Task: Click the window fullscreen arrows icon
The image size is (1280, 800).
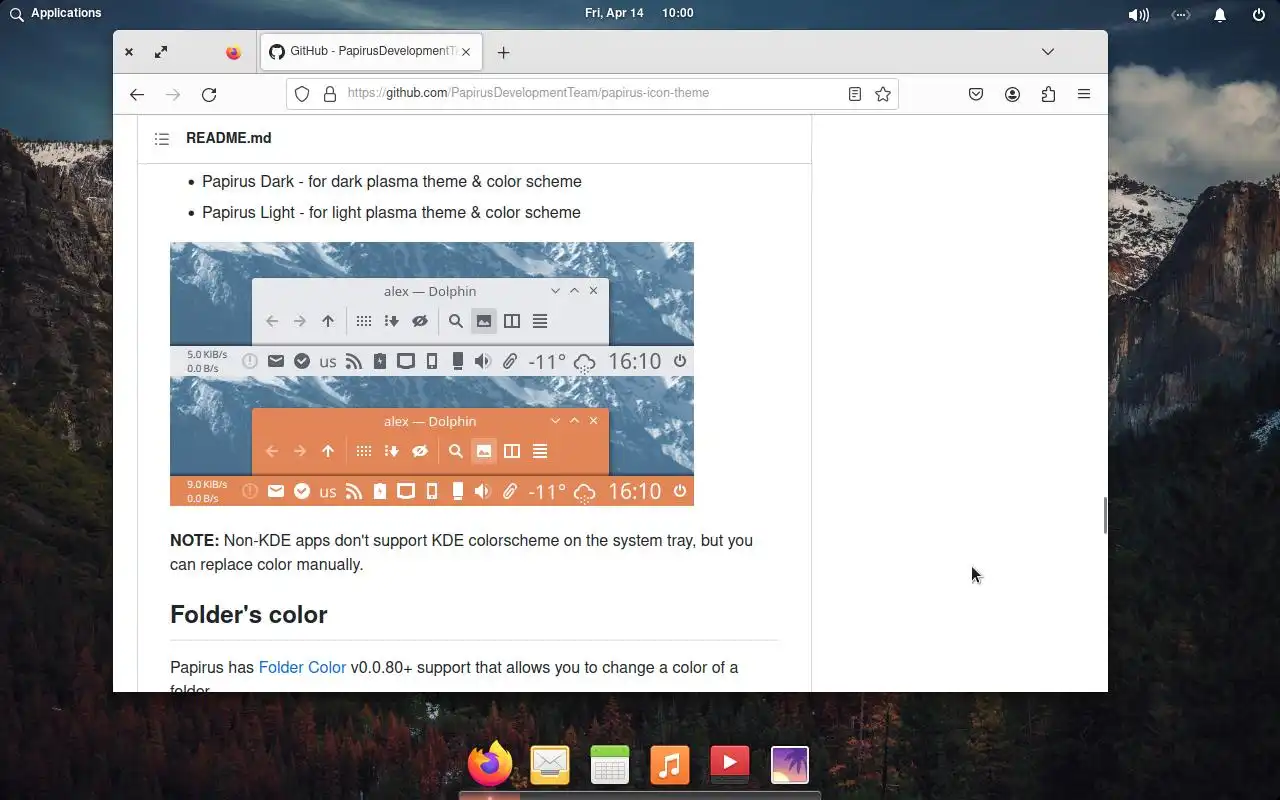Action: 161,52
